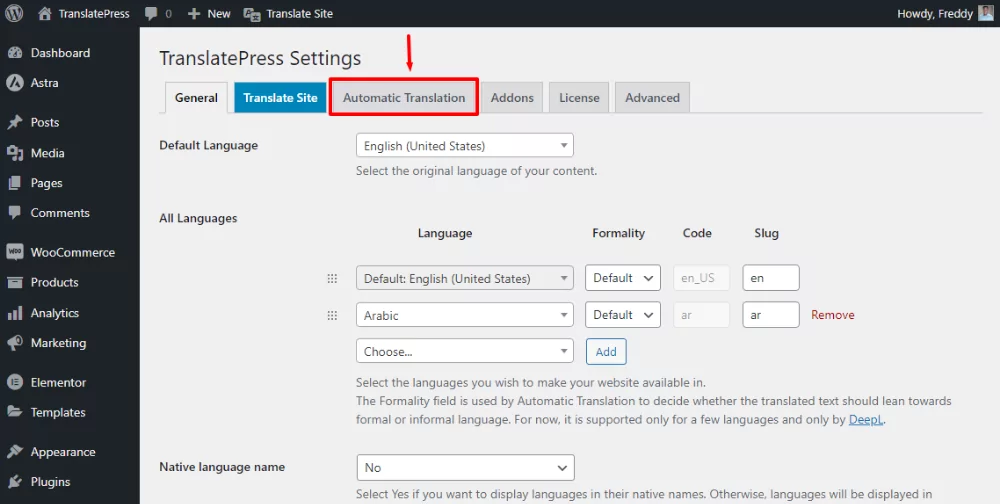This screenshot has height=504, width=1000.
Task: Remove the Arabic language
Action: click(x=832, y=315)
